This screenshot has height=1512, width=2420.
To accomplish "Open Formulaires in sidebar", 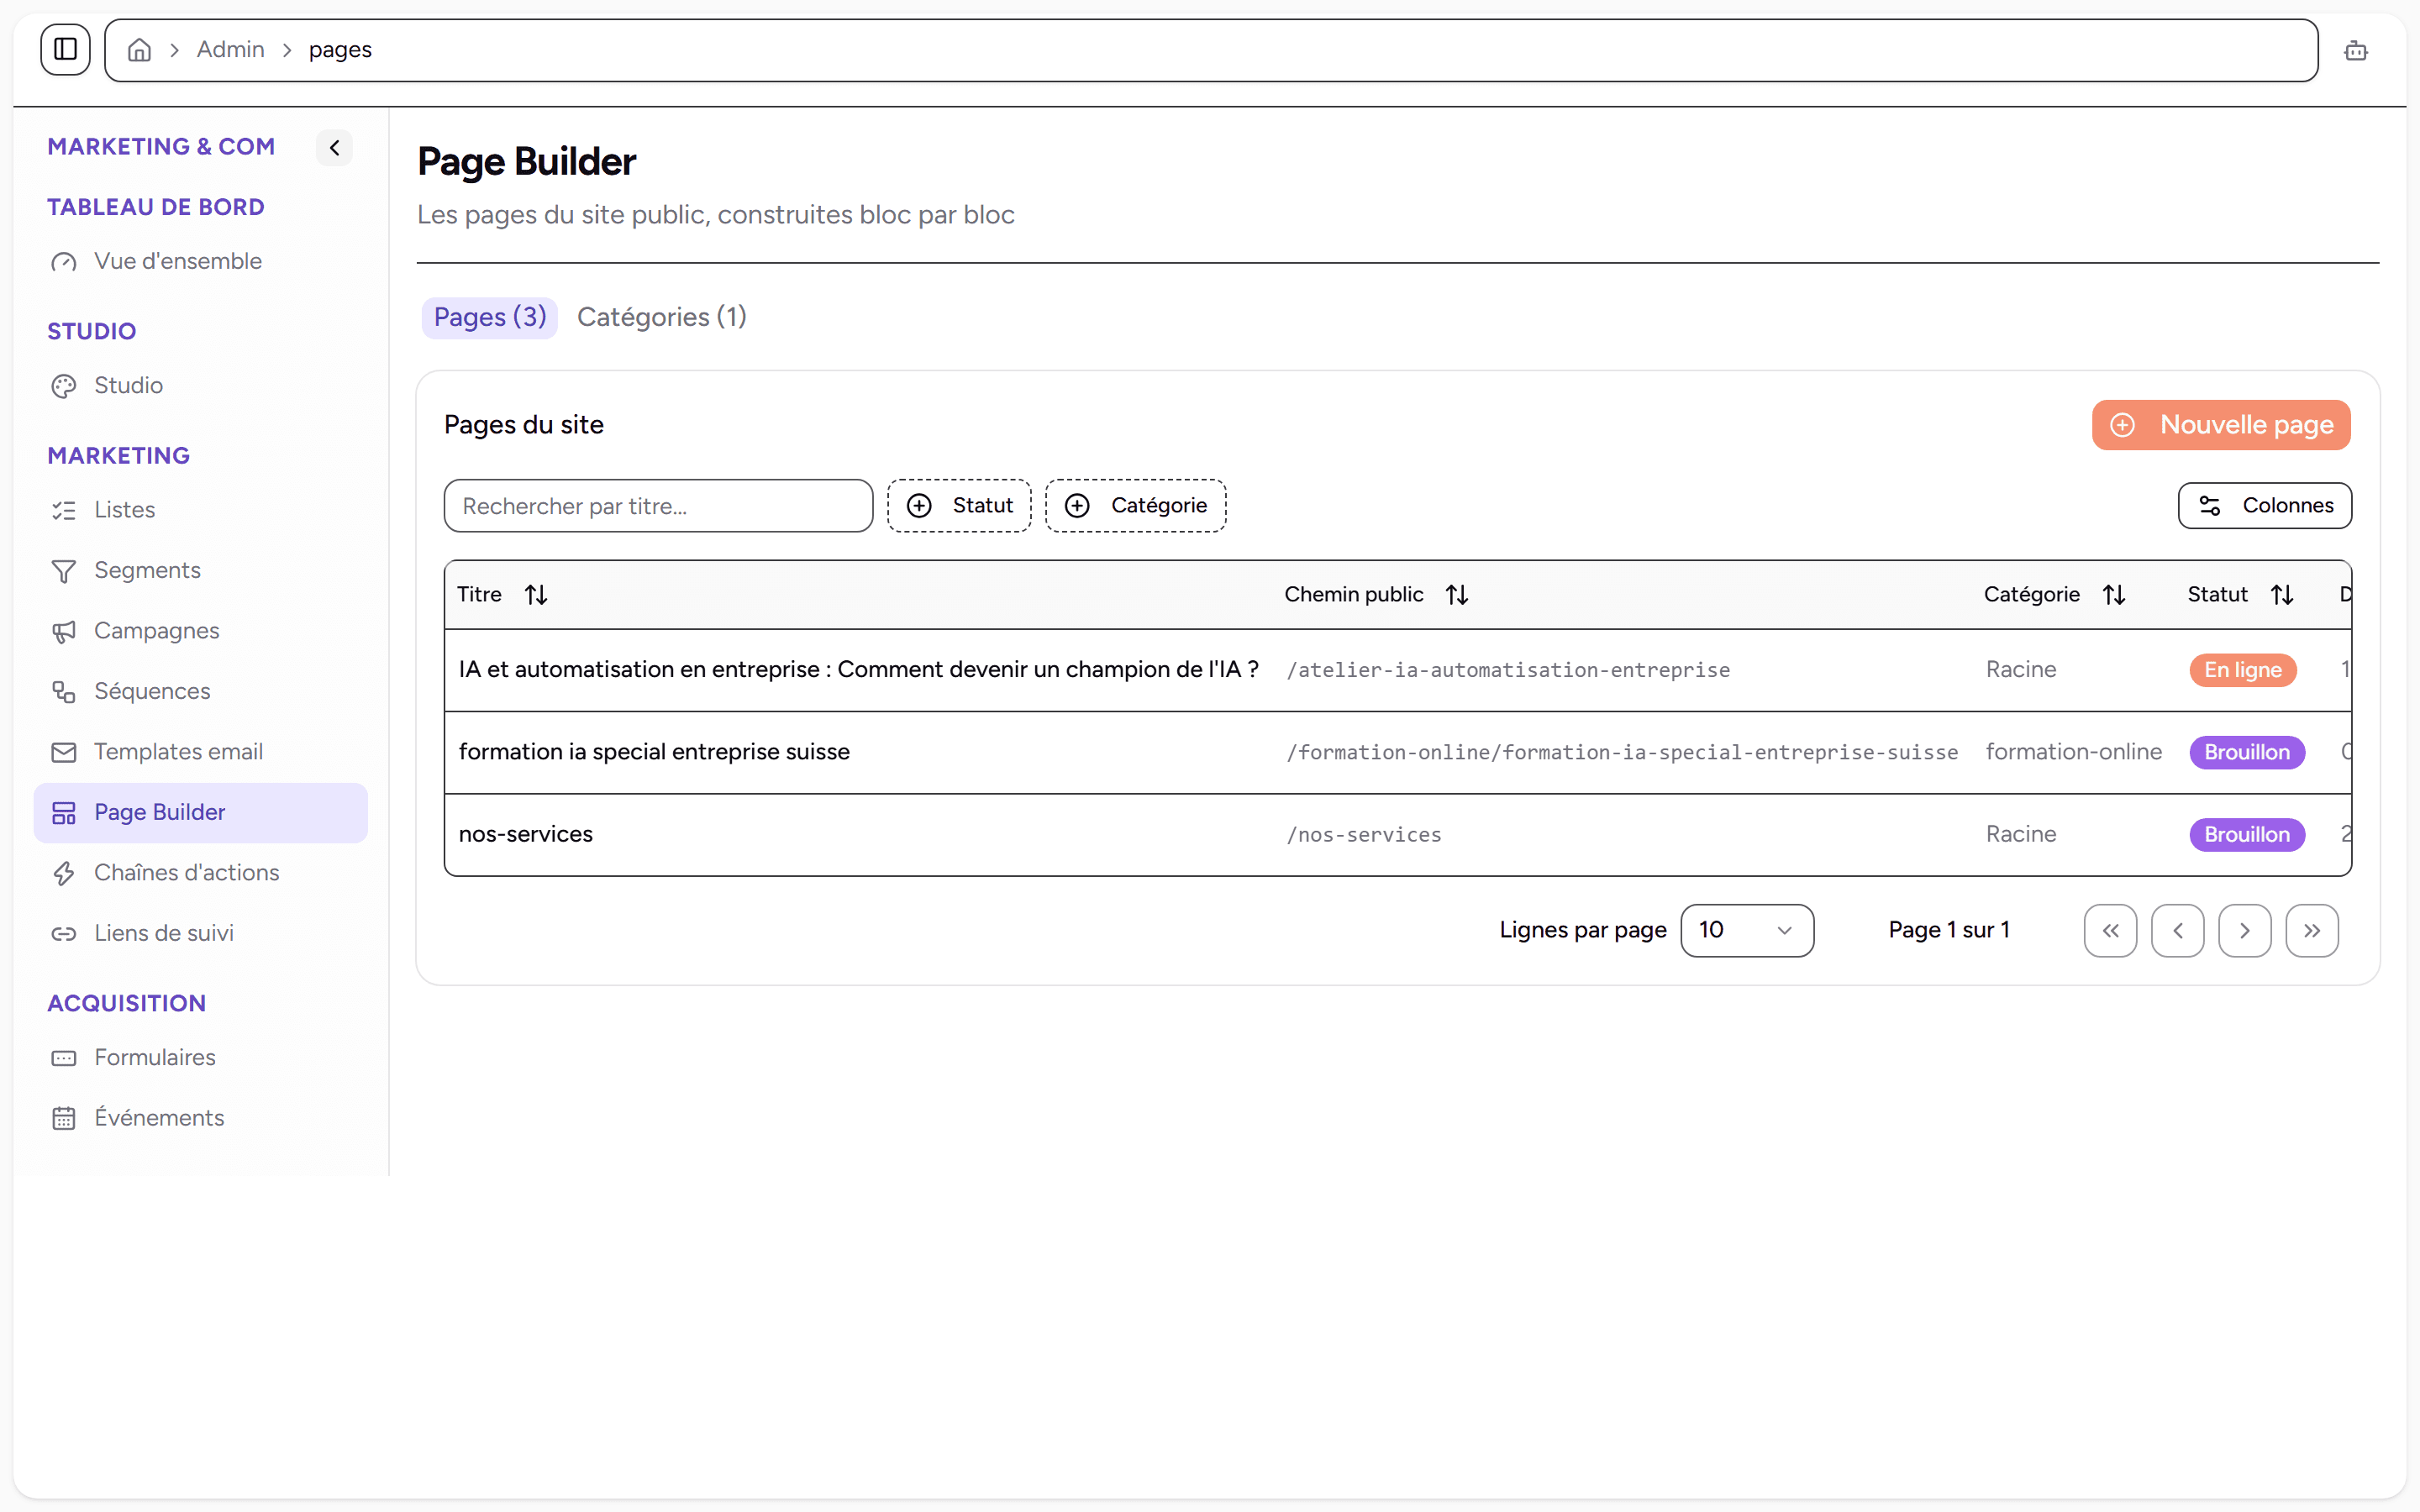I will (x=200, y=1058).
